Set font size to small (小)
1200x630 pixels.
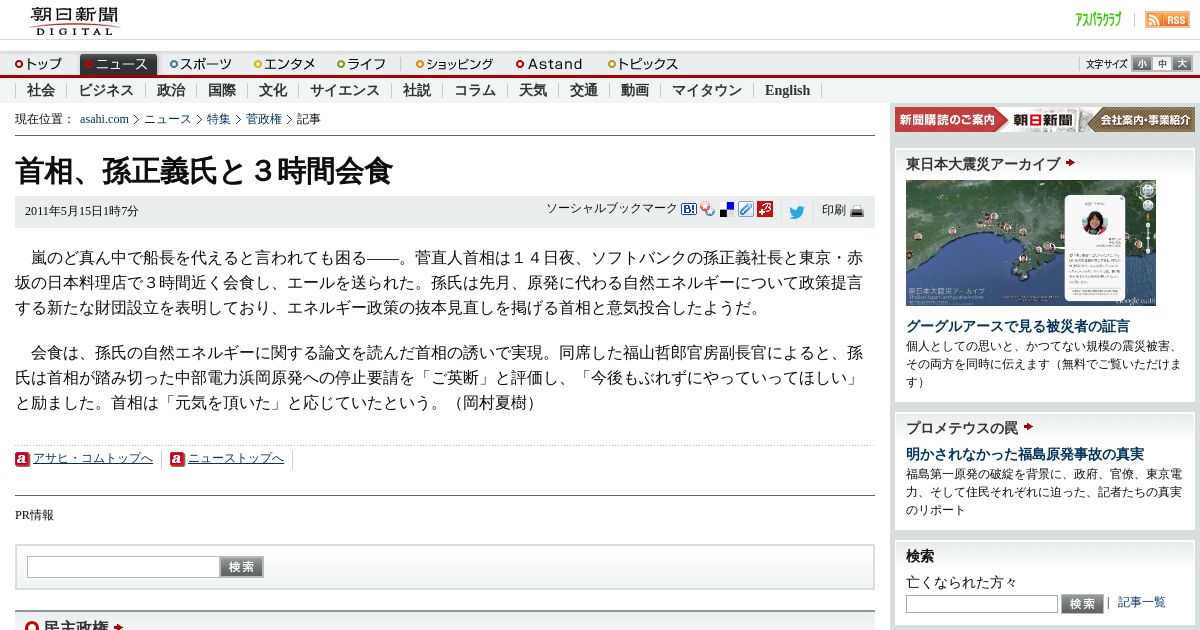coord(1142,63)
